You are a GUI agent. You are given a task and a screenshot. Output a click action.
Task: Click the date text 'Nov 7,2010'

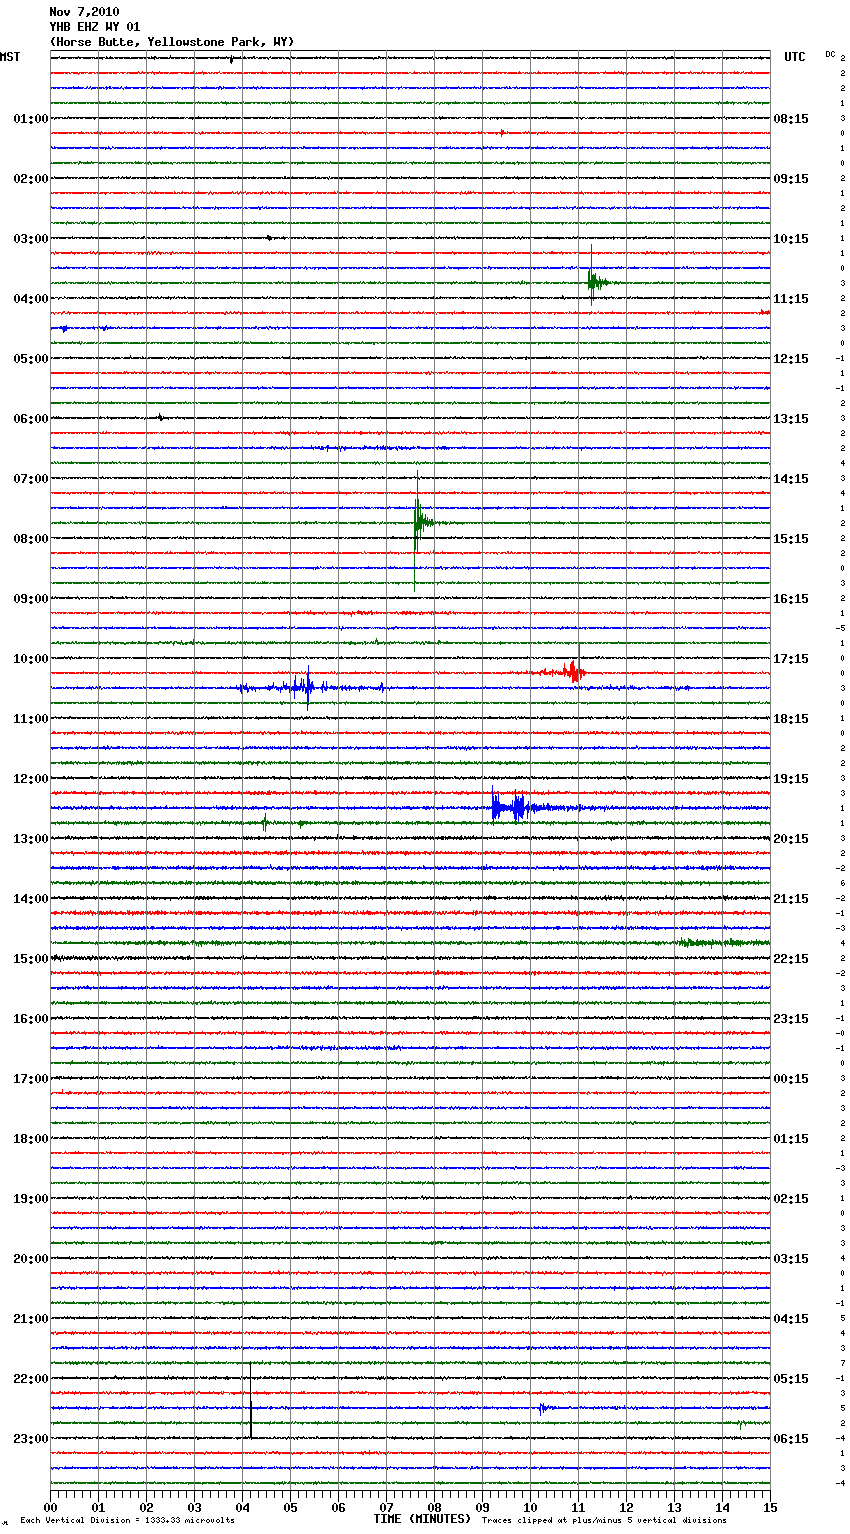84,12
